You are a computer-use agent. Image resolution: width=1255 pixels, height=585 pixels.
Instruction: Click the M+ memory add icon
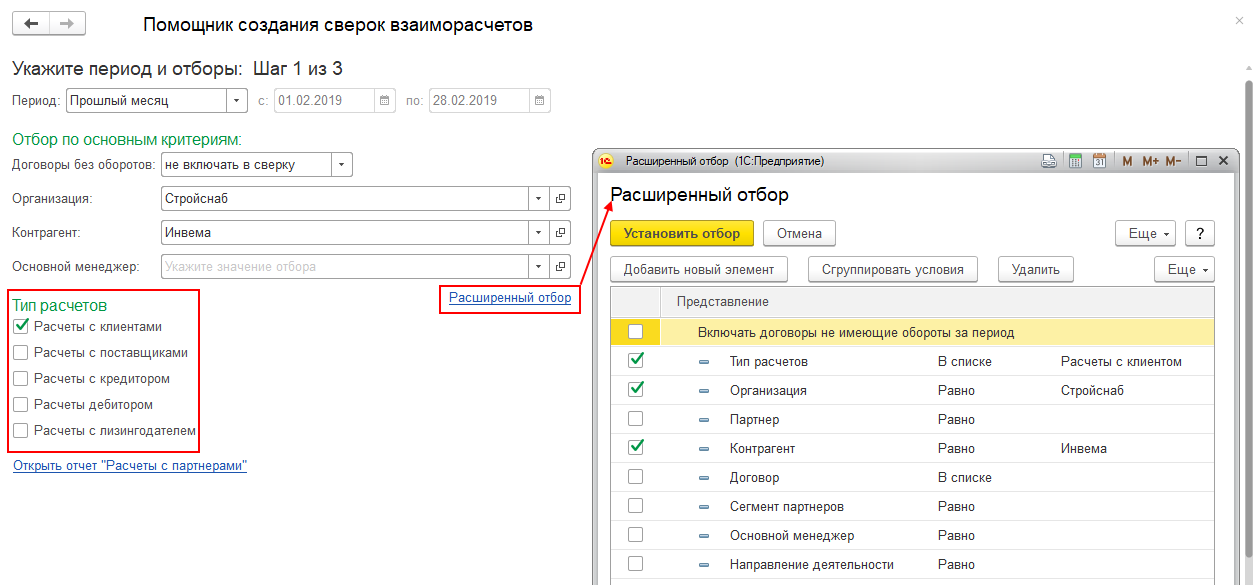[x=1149, y=161]
